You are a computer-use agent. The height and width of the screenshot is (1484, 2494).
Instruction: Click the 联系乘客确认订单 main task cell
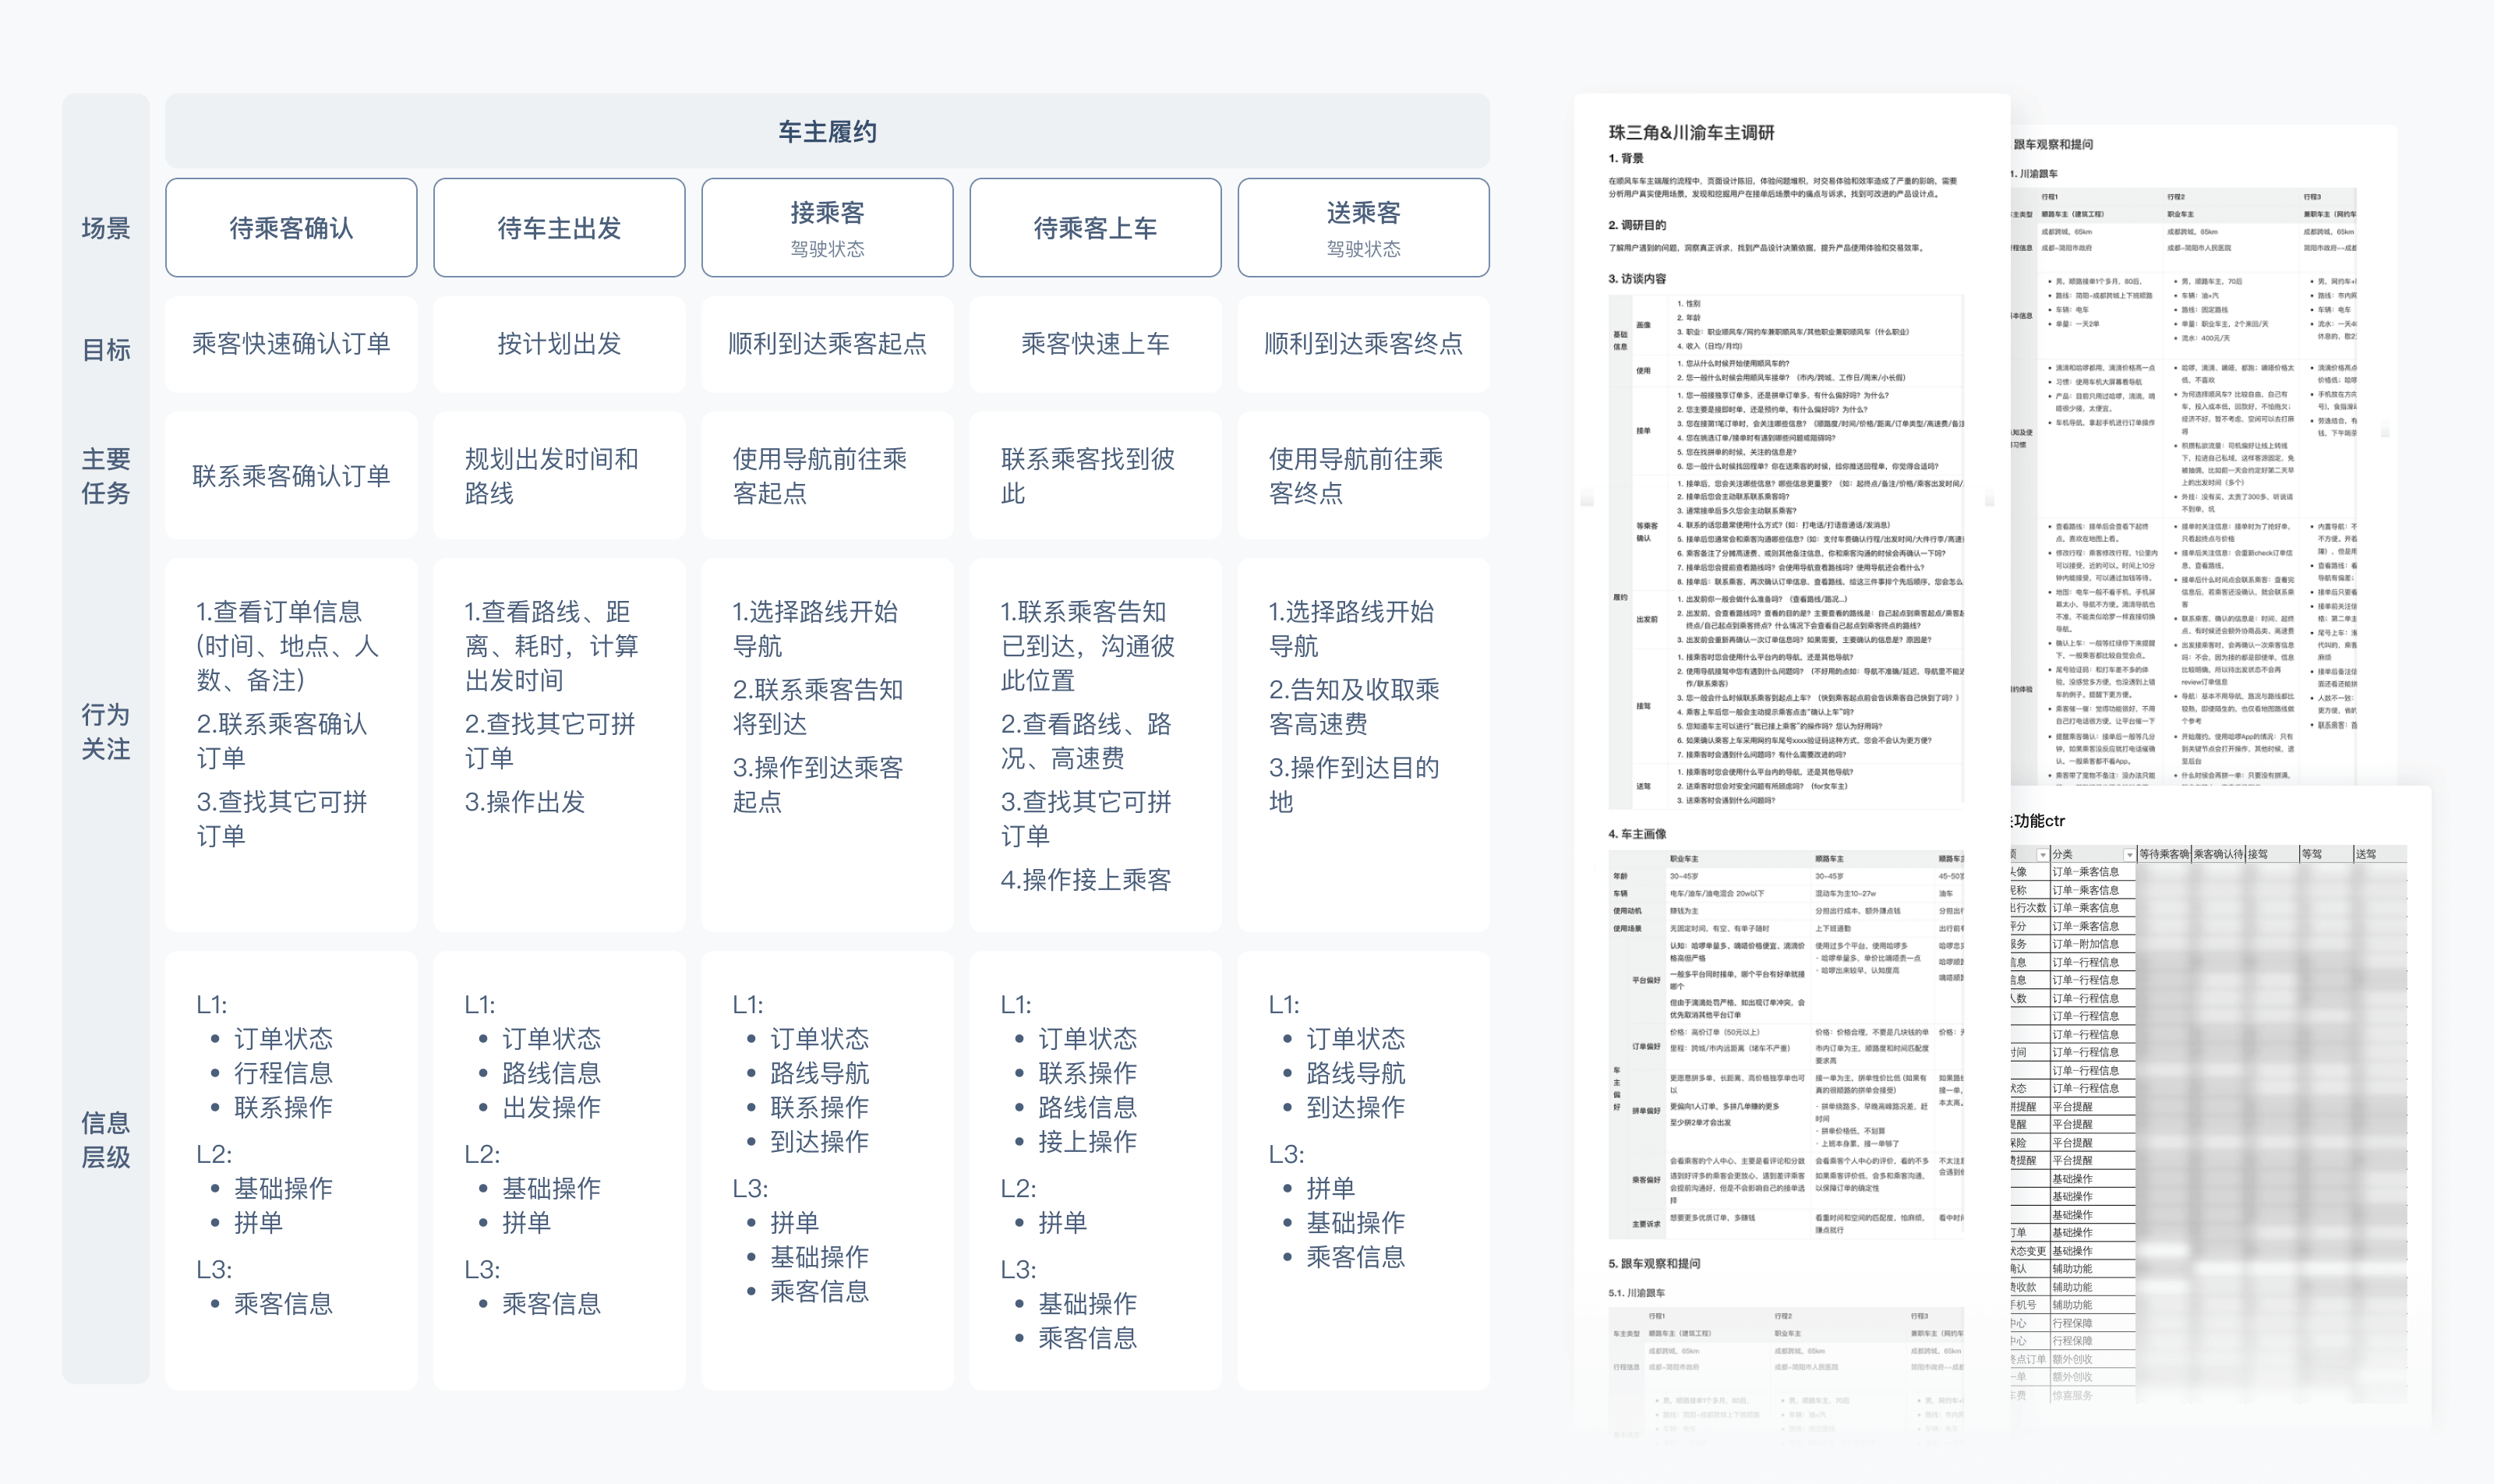coord(291,476)
